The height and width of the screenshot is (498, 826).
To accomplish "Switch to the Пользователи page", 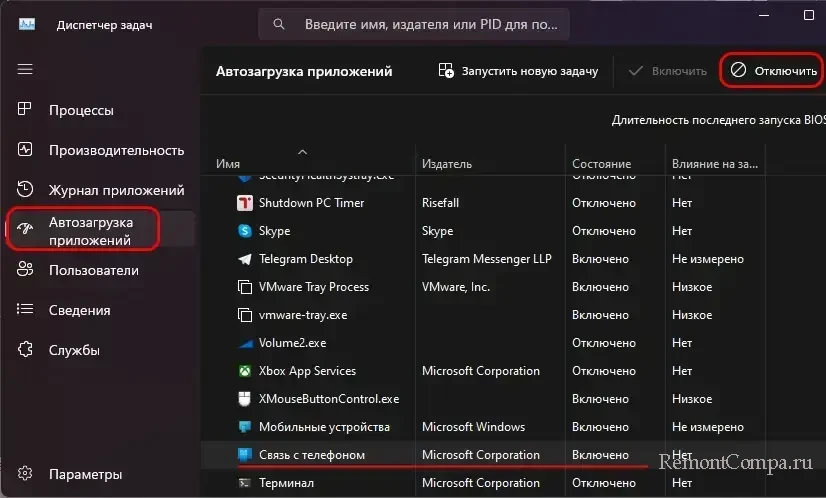I will coord(93,270).
